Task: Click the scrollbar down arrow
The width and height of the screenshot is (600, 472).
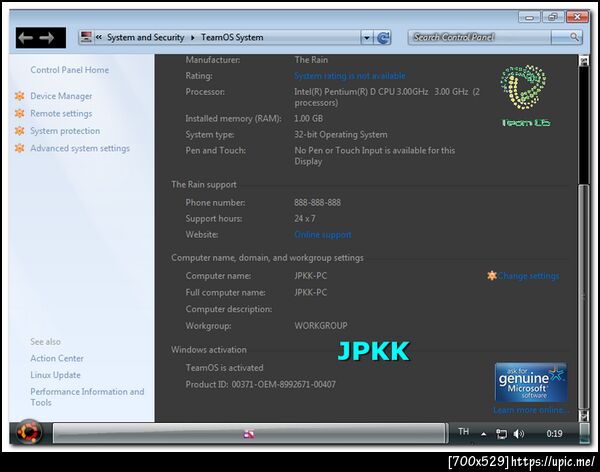Action: 584,415
